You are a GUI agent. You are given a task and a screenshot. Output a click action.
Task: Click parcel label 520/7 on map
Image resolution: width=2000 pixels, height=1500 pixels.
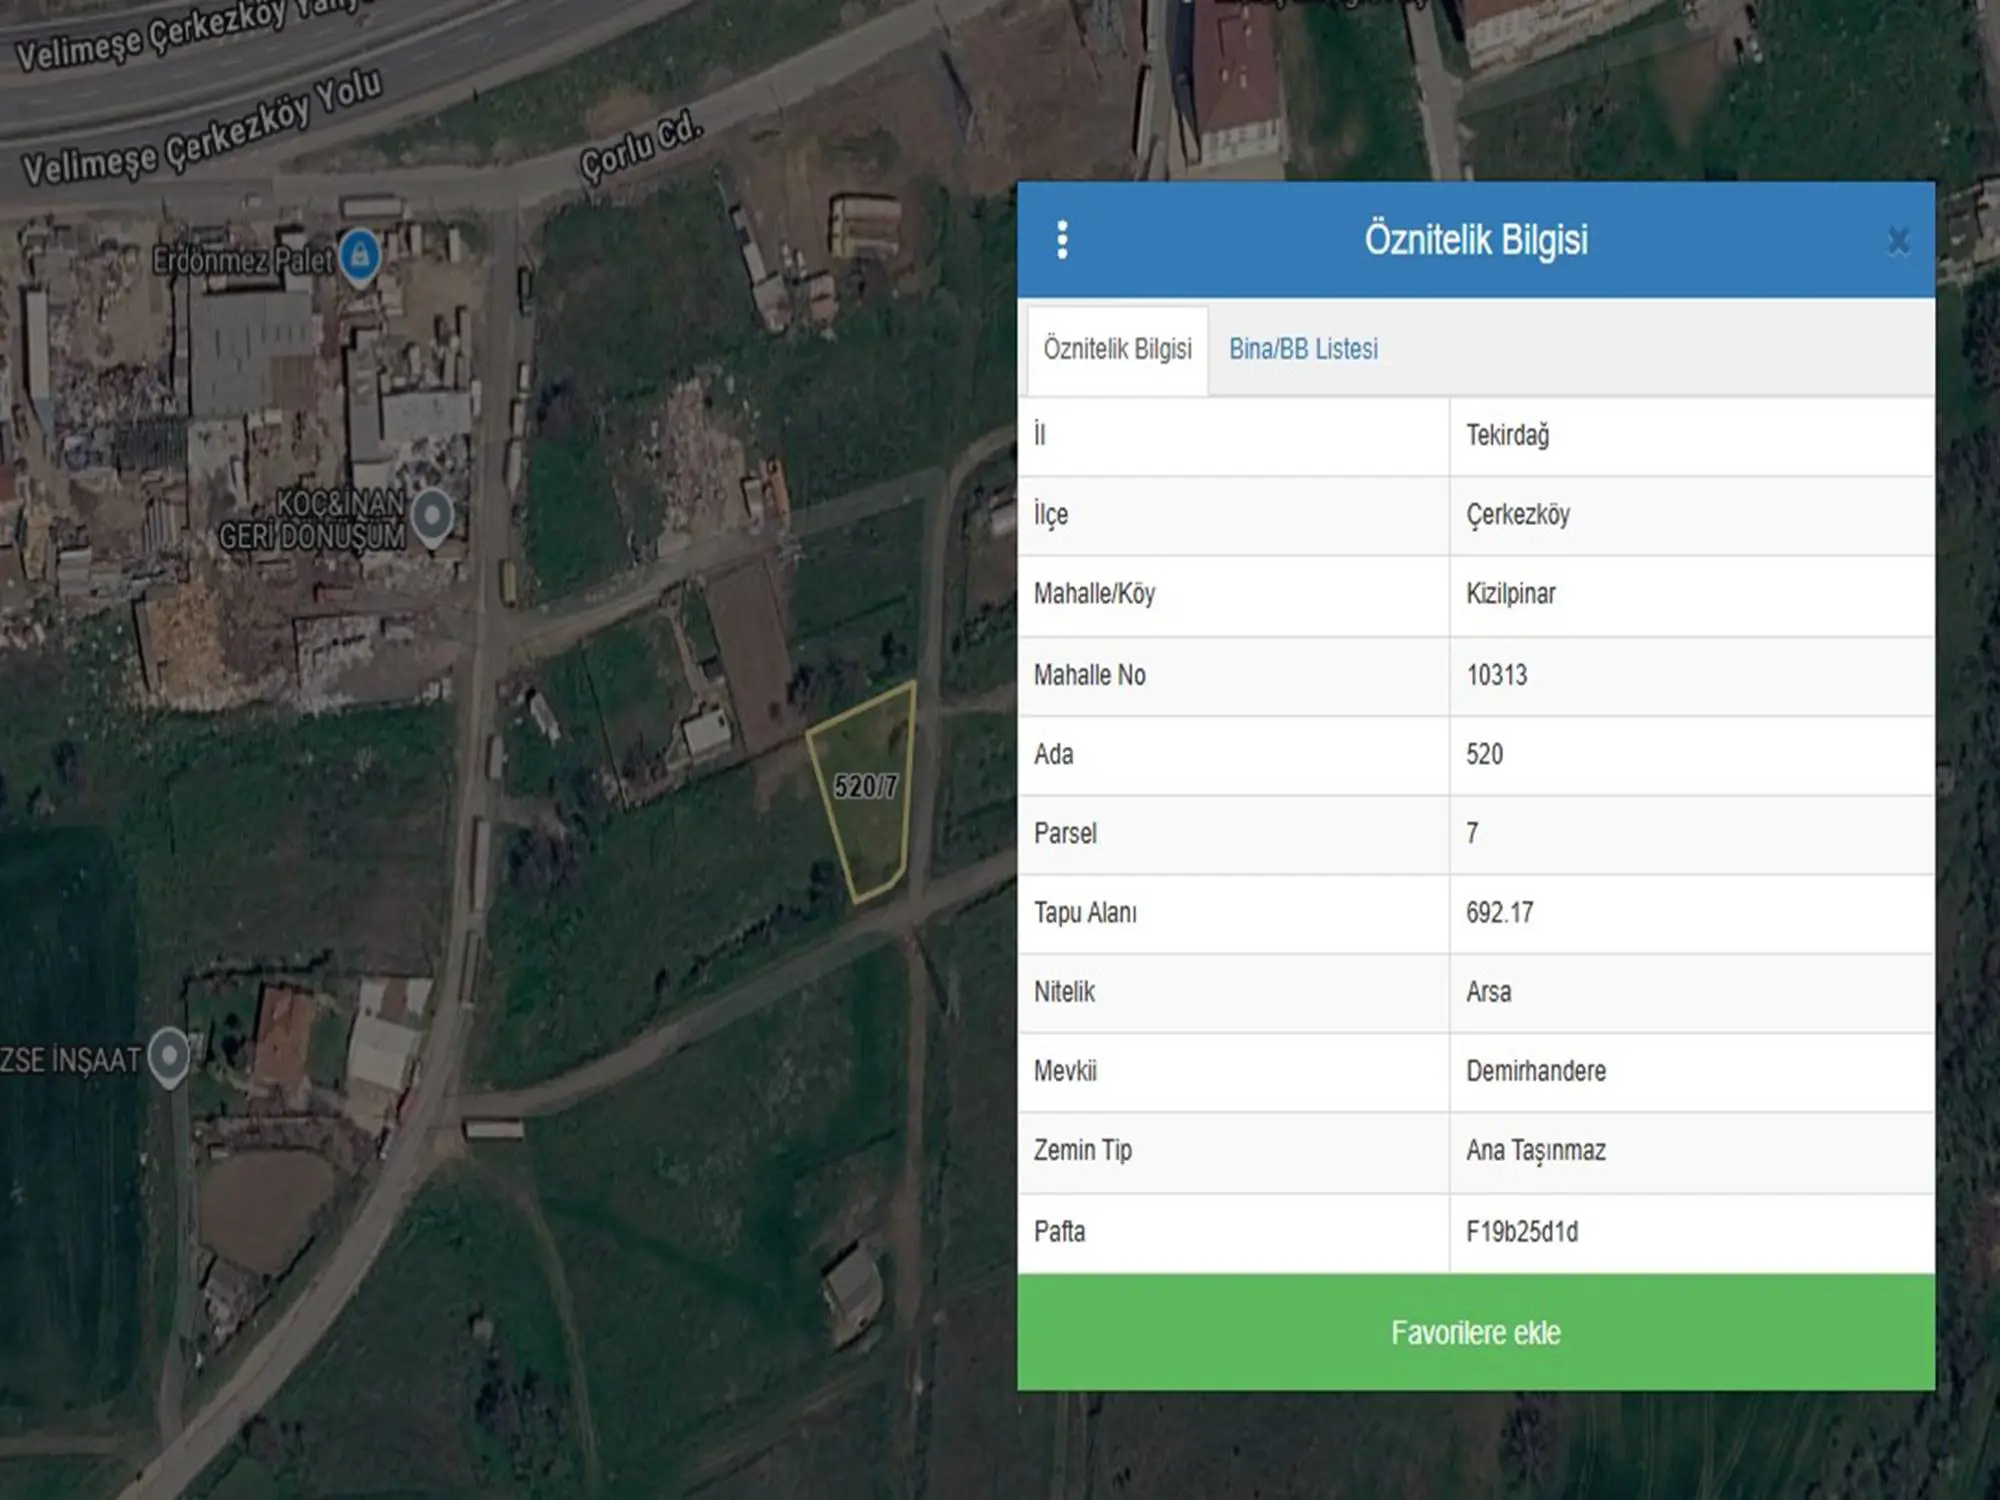[866, 787]
